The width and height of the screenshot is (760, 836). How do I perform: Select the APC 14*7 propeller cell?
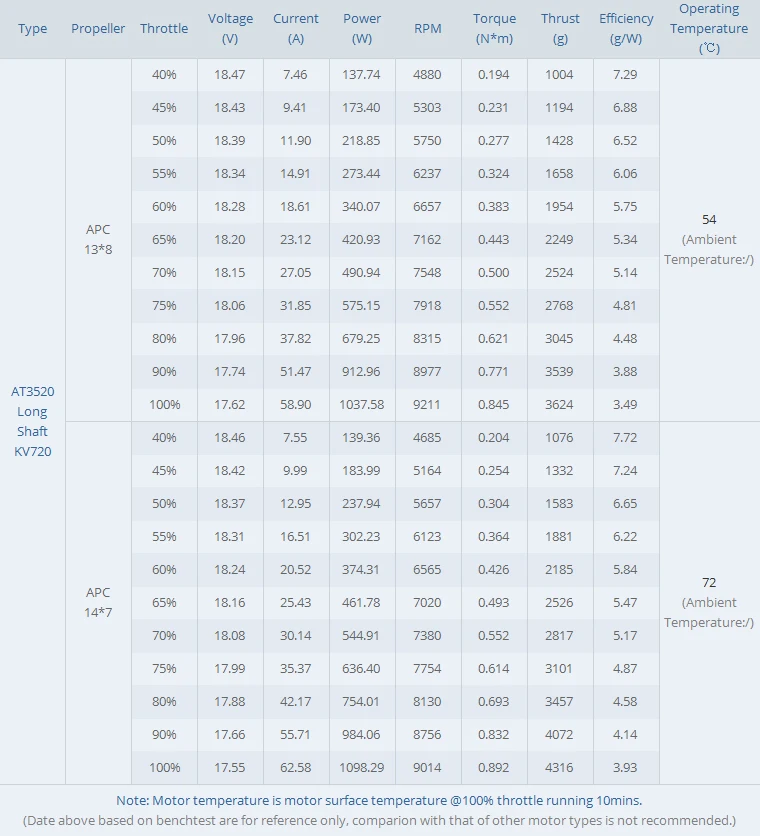point(98,602)
